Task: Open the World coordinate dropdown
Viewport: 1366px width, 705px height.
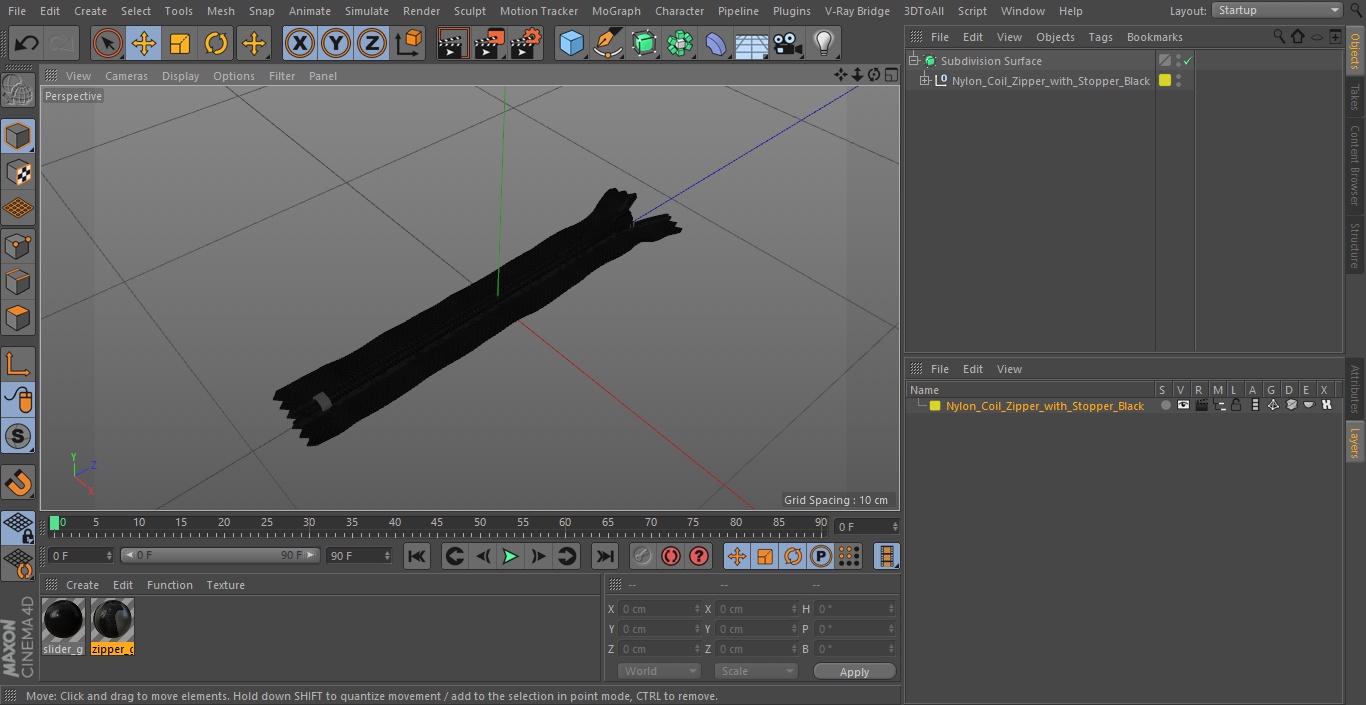Action: 658,671
